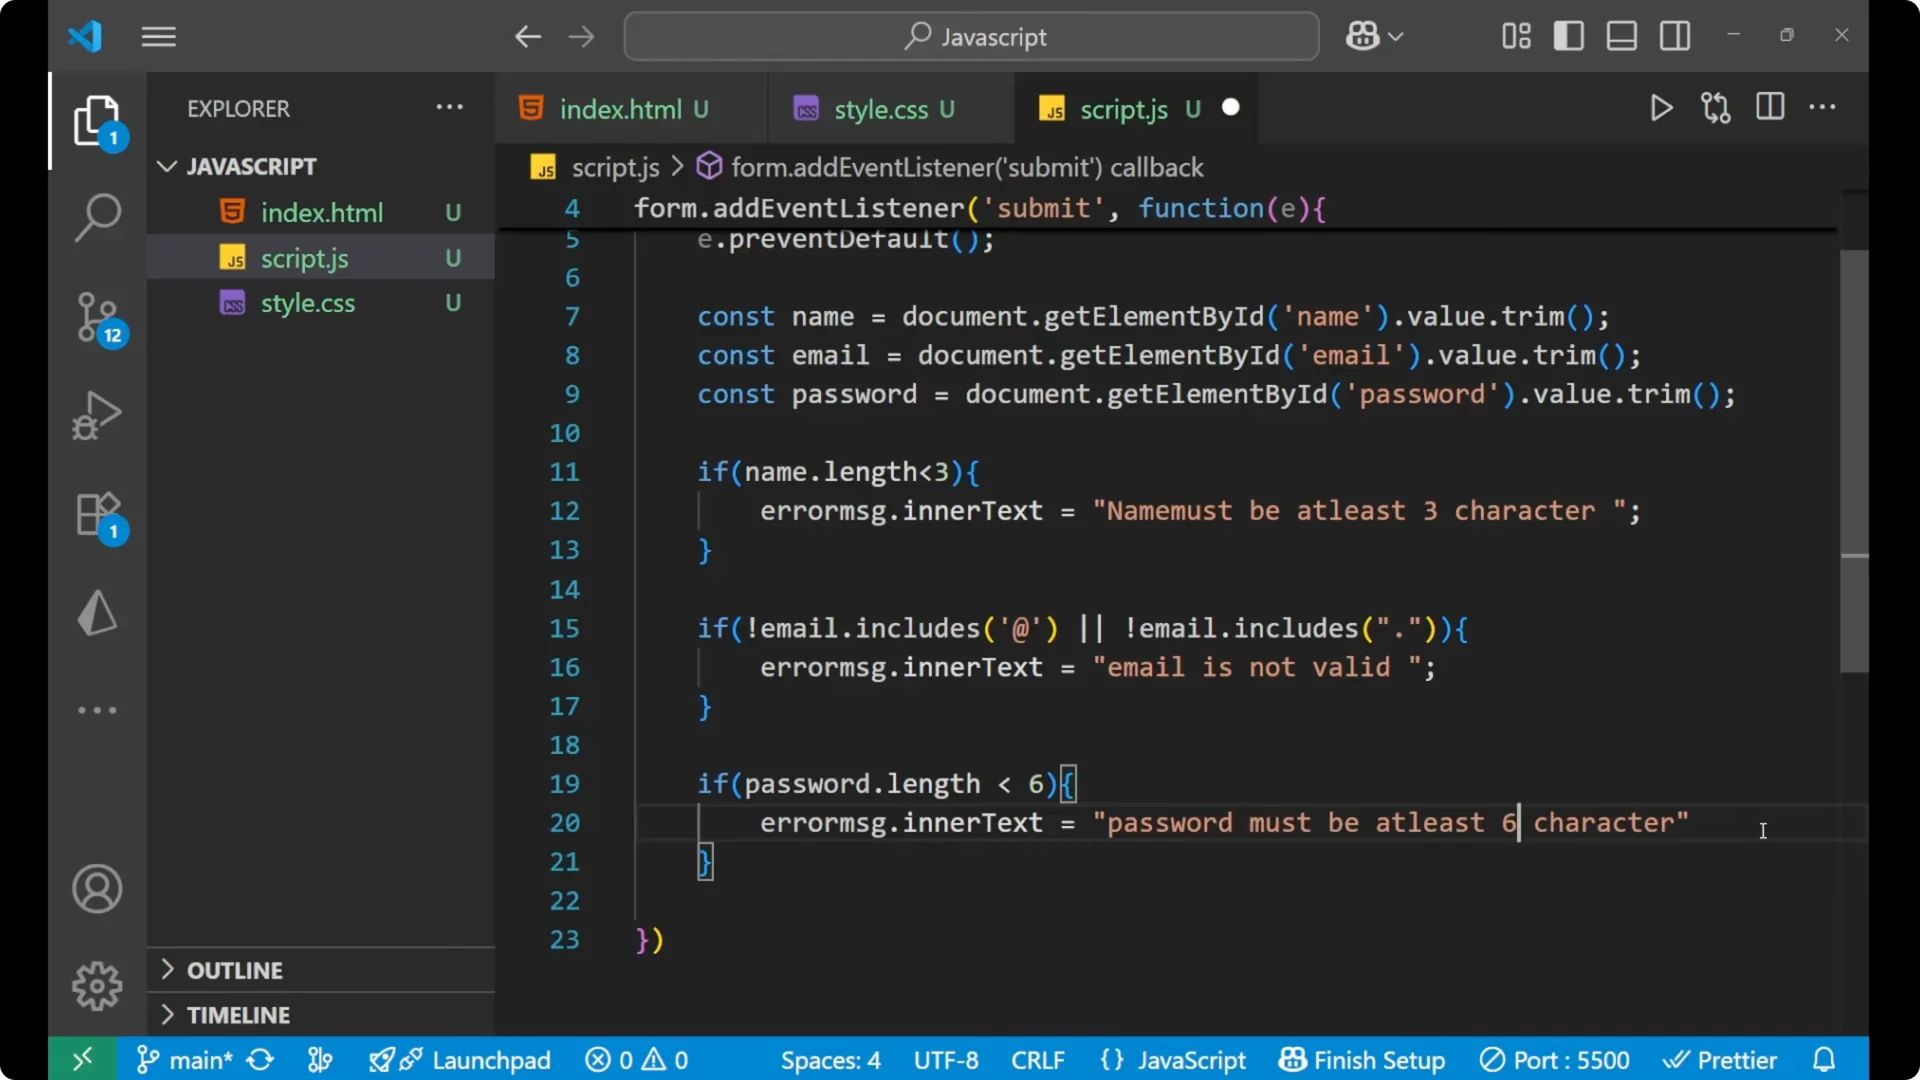The height and width of the screenshot is (1080, 1920).
Task: Run the script.js file
Action: click(x=1661, y=108)
